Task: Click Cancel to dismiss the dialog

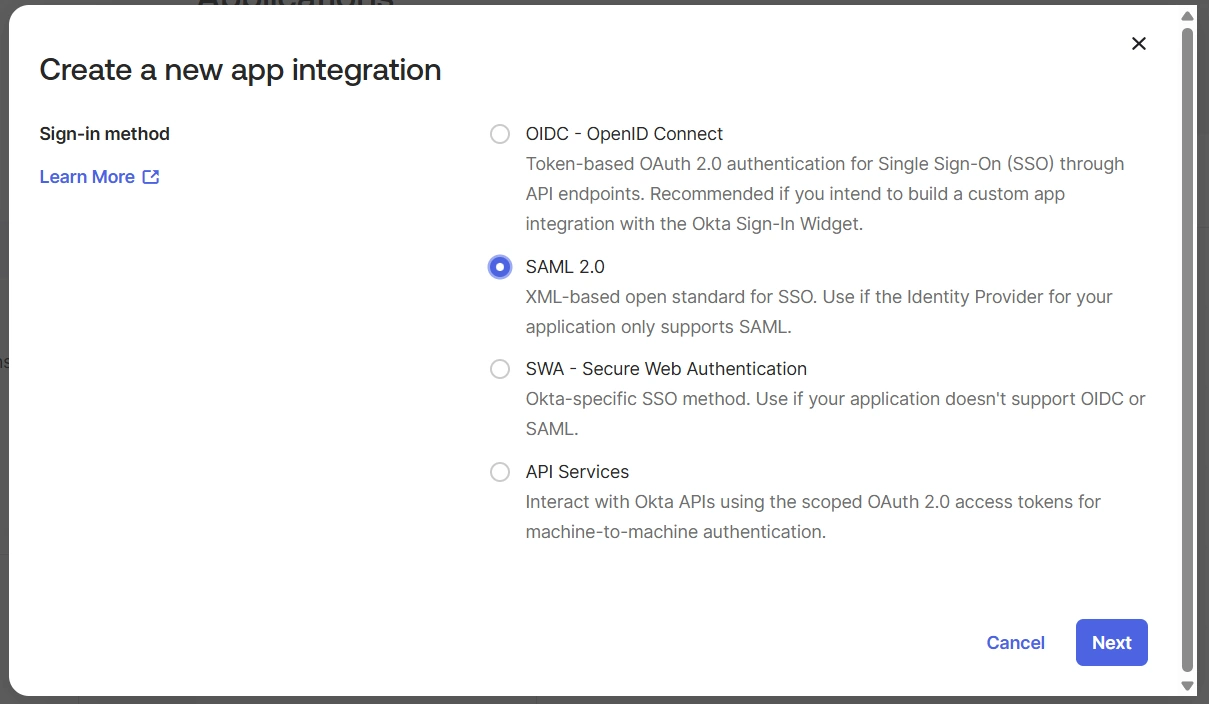Action: 1015,642
